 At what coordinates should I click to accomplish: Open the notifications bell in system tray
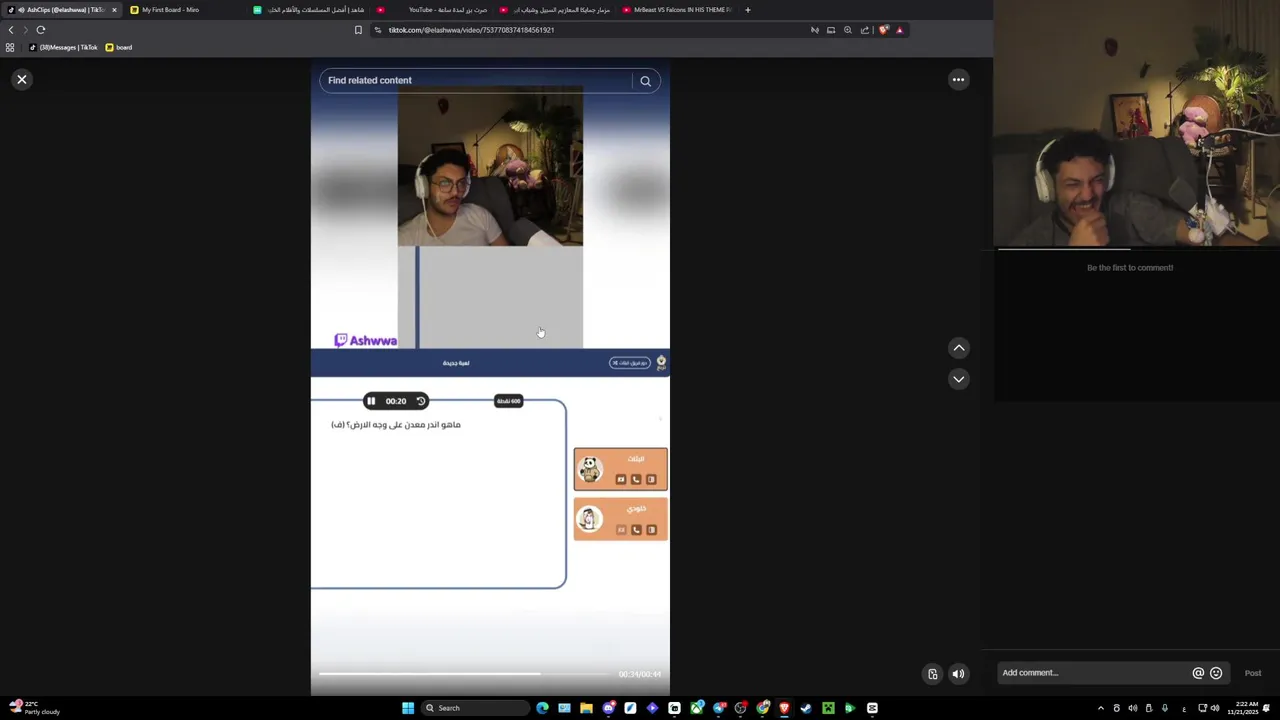coord(1266,708)
